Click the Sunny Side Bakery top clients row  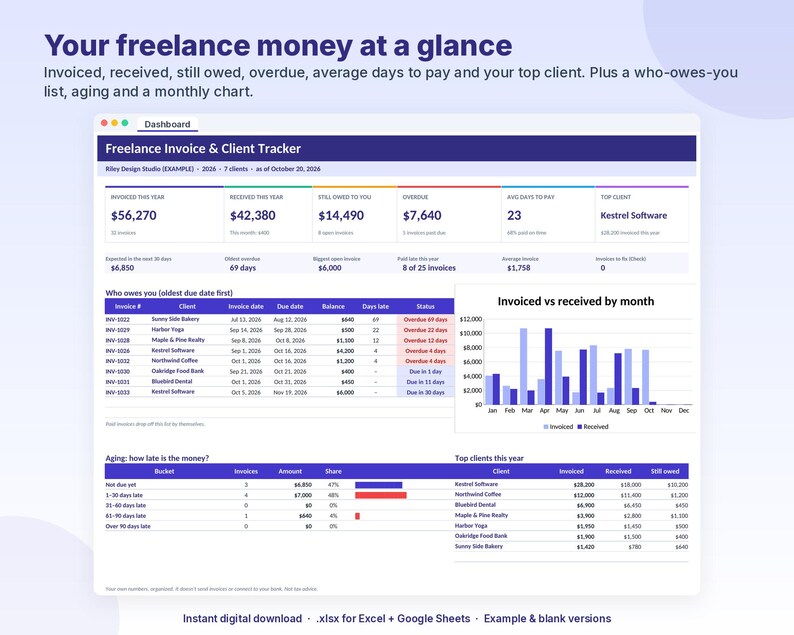[x=572, y=547]
